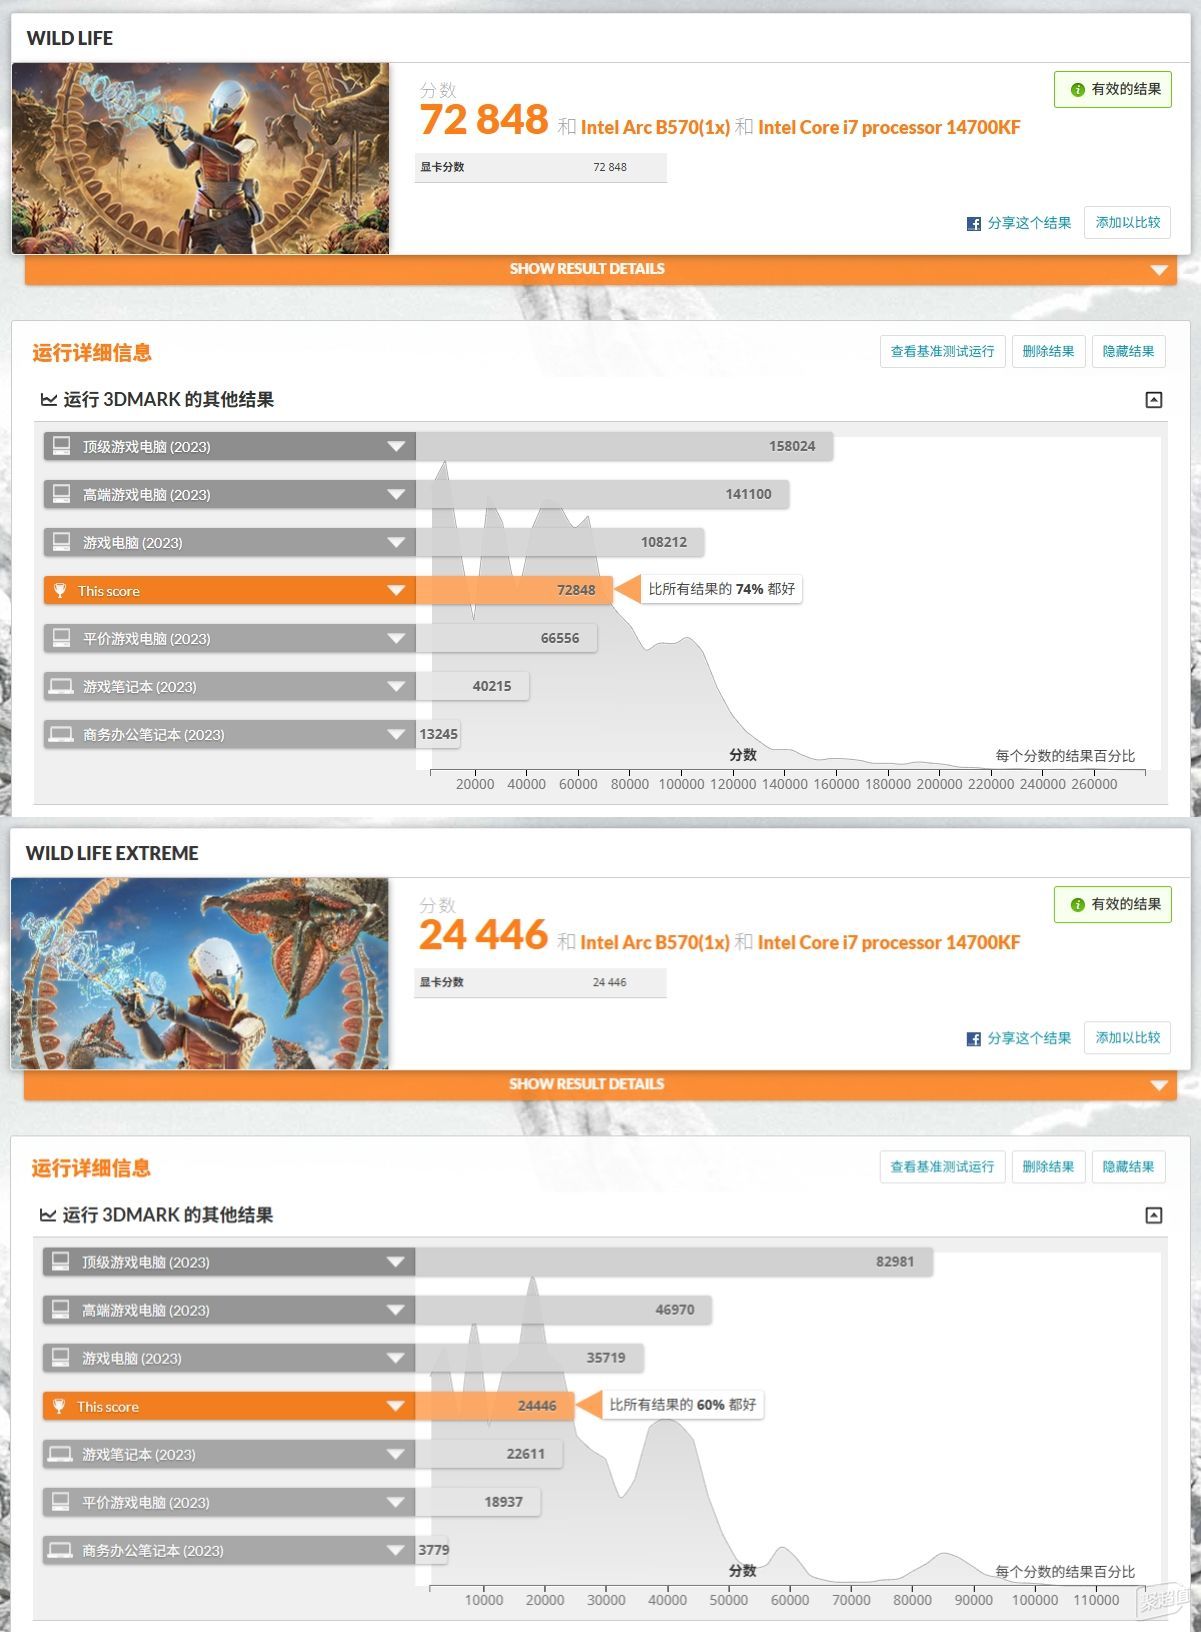Click 查看基准测试运行 in Wild Life details

pos(942,351)
